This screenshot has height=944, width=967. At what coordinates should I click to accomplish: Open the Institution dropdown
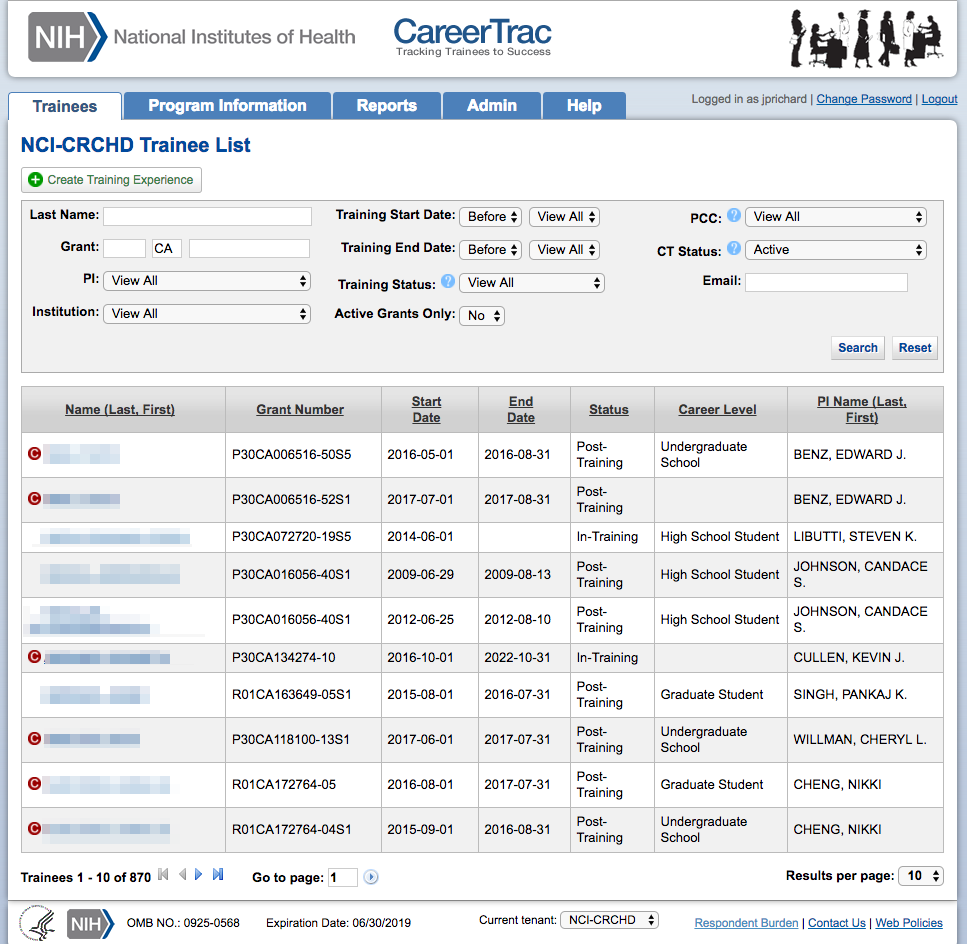tap(207, 314)
